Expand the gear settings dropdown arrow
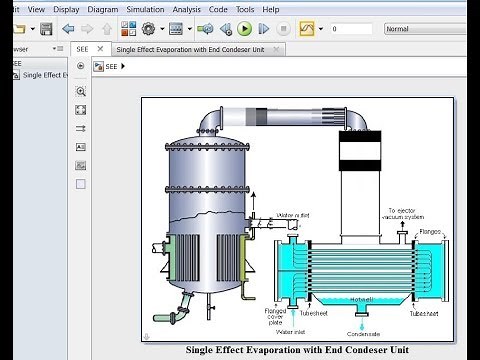 click(x=162, y=29)
